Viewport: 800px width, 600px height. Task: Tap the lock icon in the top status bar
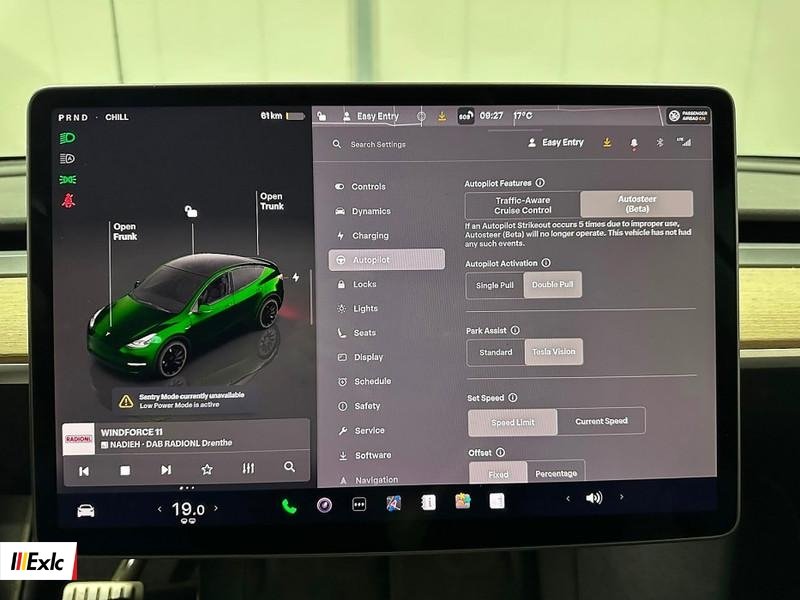pos(322,117)
